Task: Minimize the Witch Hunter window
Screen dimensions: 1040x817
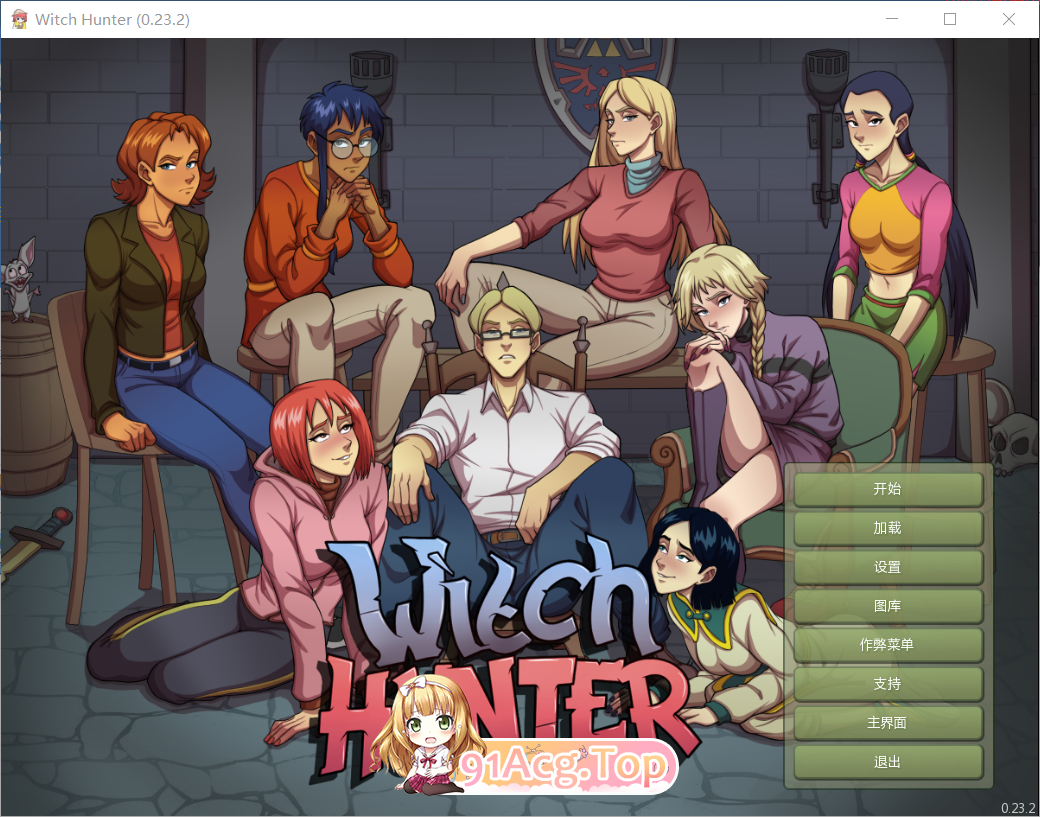Action: point(891,19)
